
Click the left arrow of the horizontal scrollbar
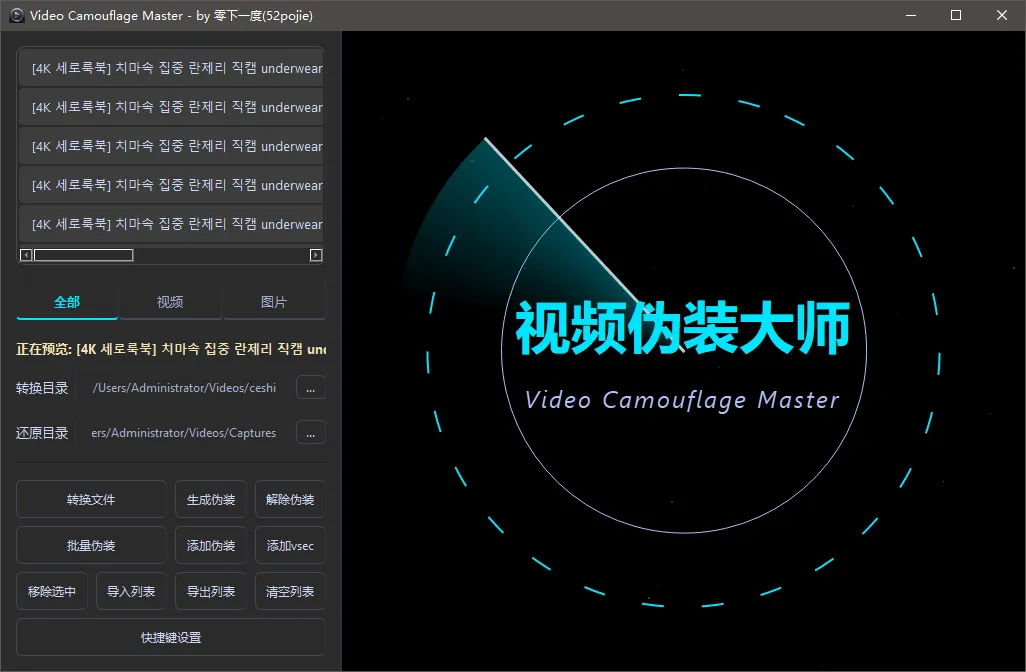click(26, 255)
